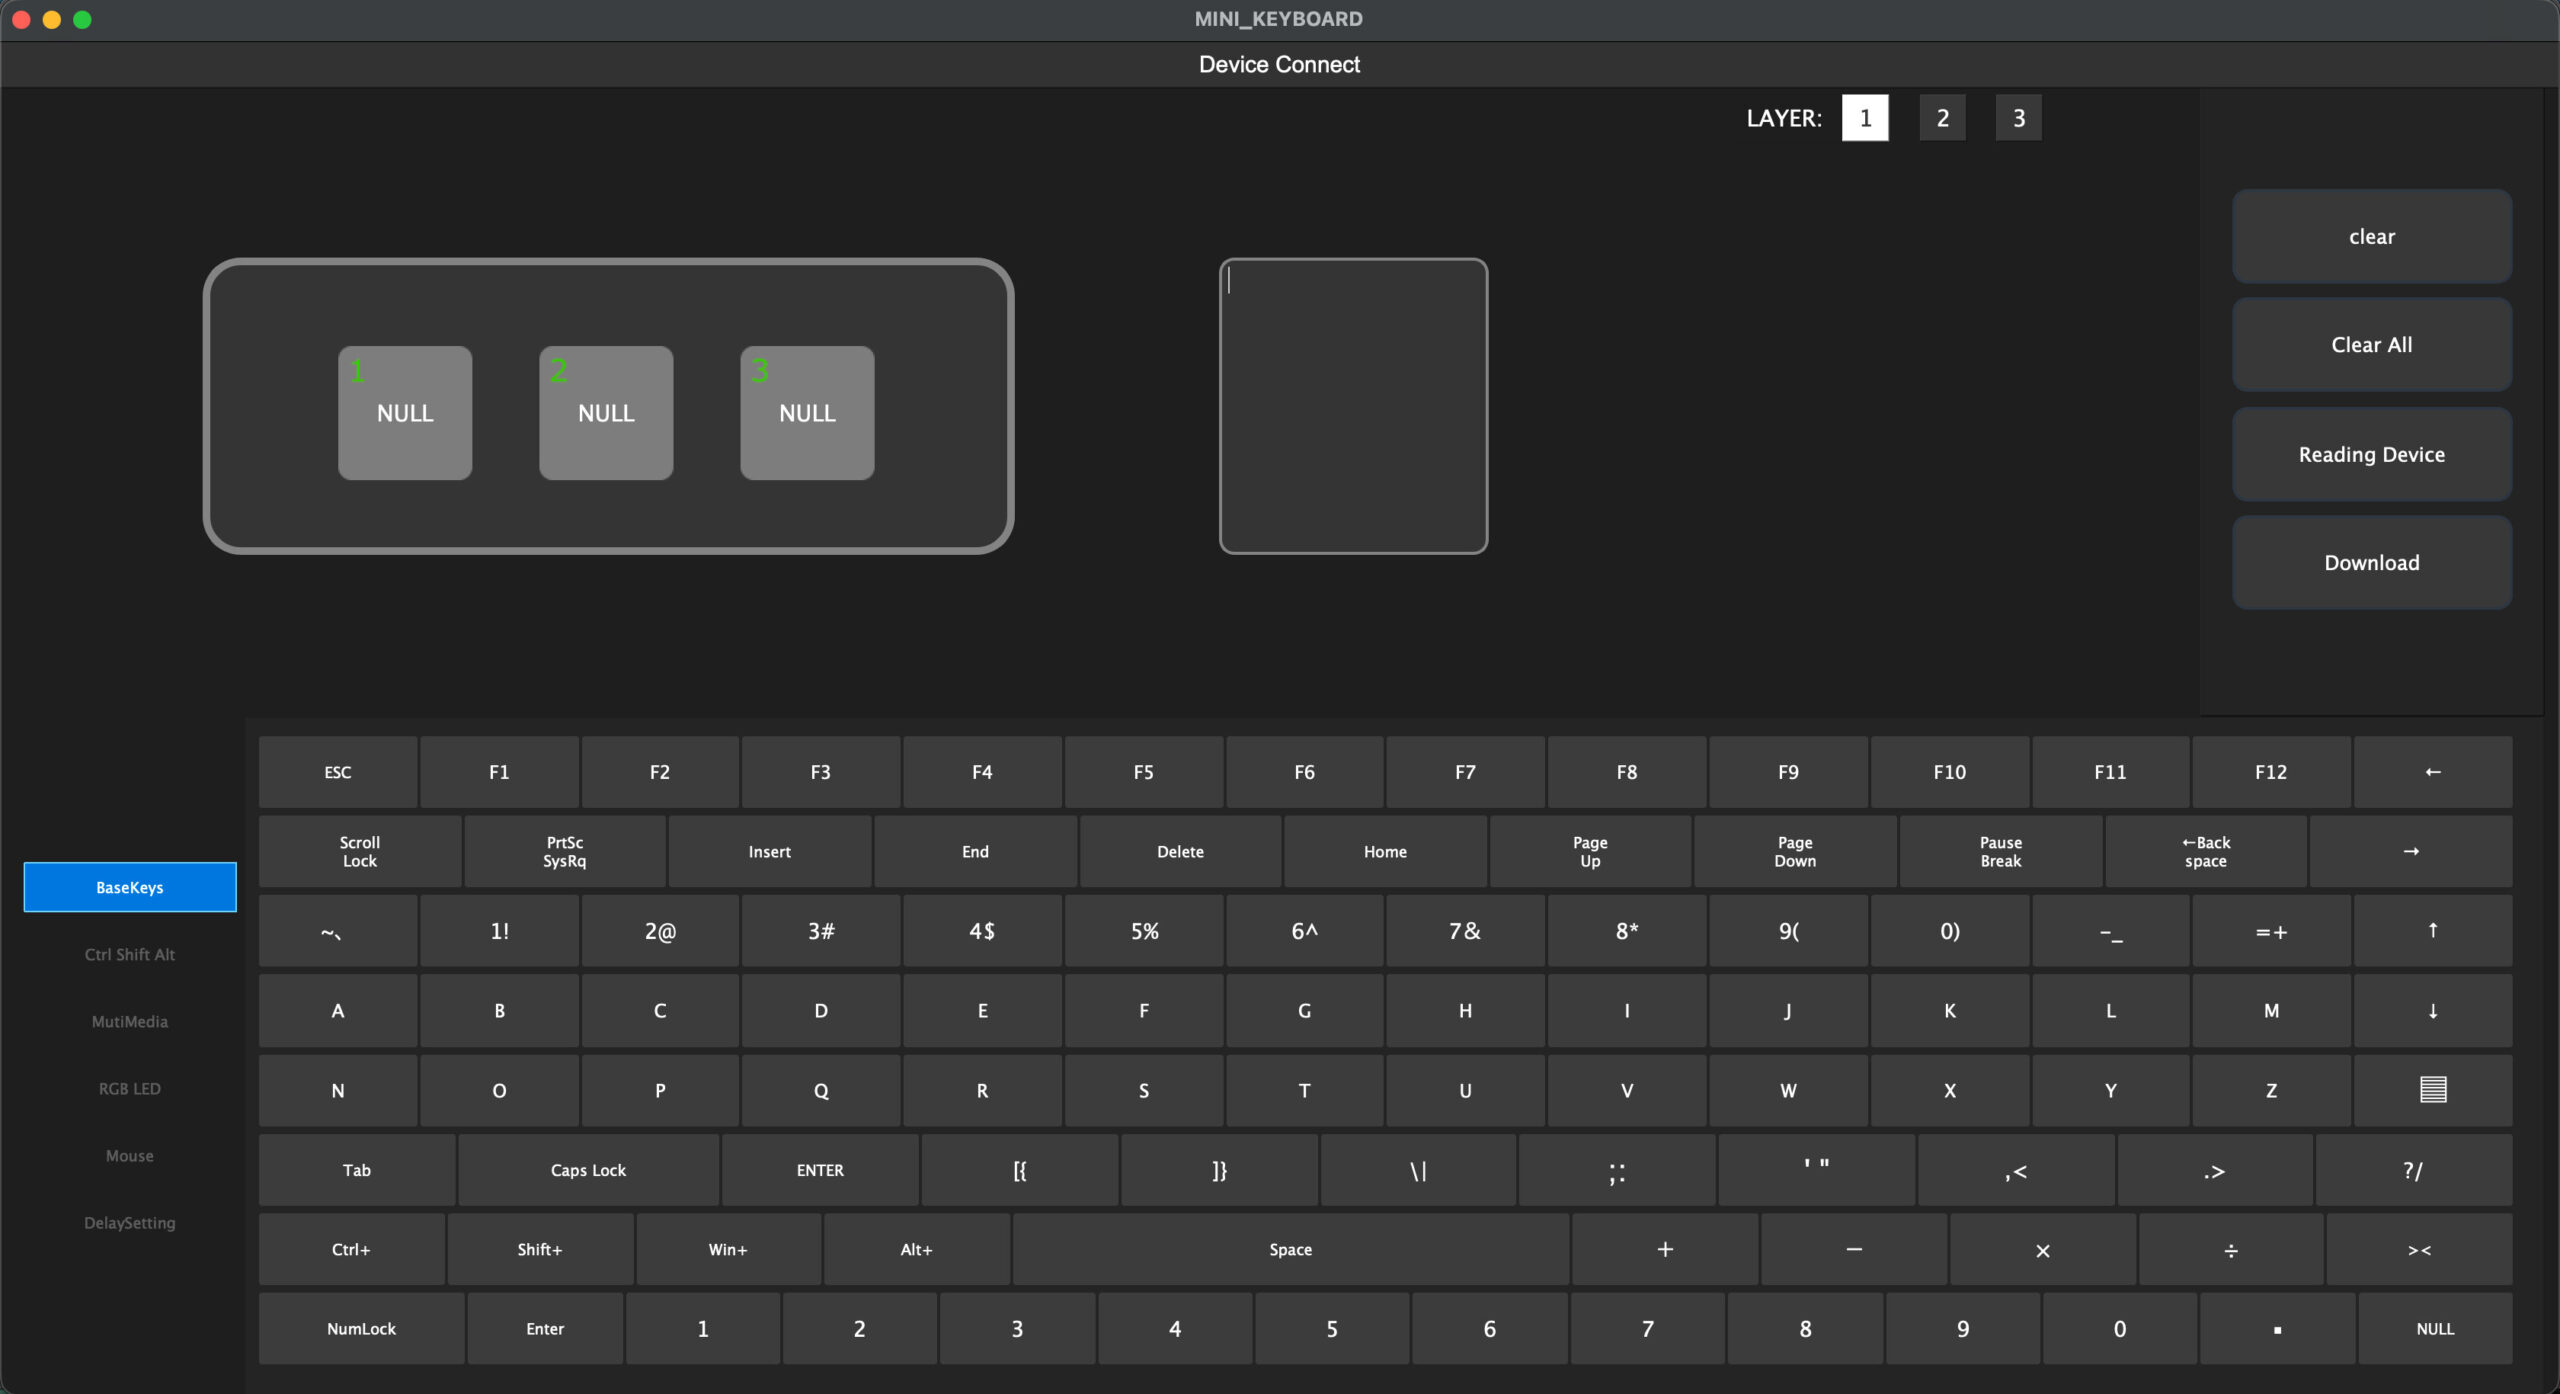Click the Download button
The image size is (2560, 1394).
click(x=2371, y=563)
